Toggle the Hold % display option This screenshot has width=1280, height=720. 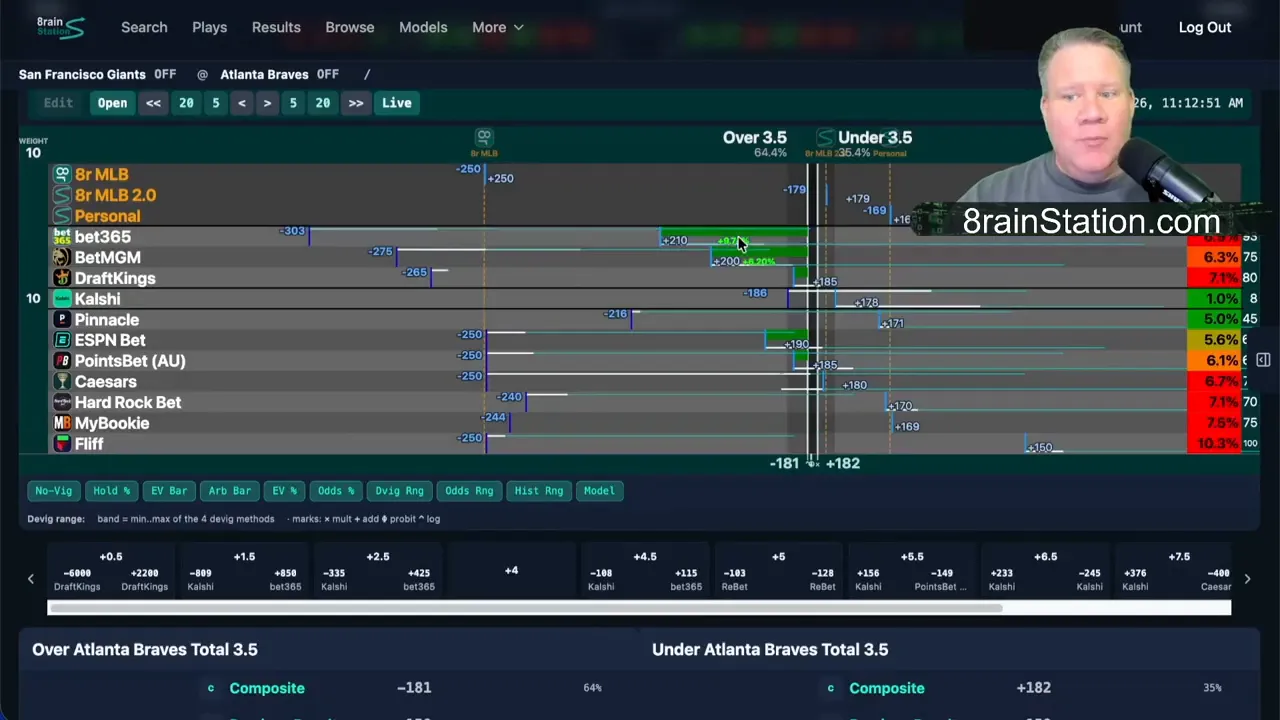[111, 491]
